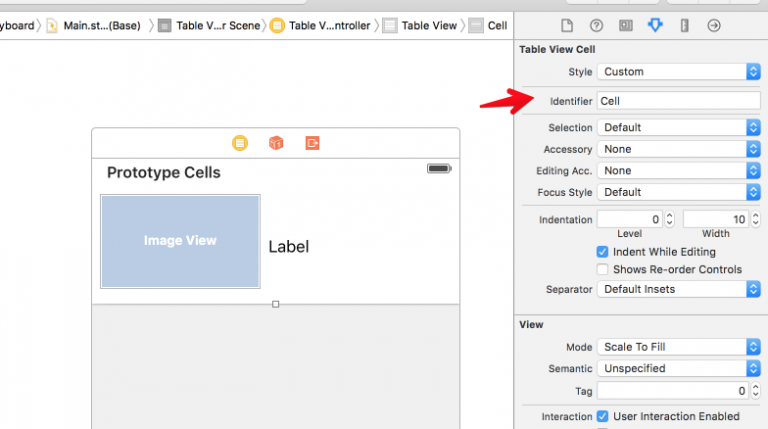Select the Image View placeholder in cell
This screenshot has width=768, height=429.
coord(180,241)
